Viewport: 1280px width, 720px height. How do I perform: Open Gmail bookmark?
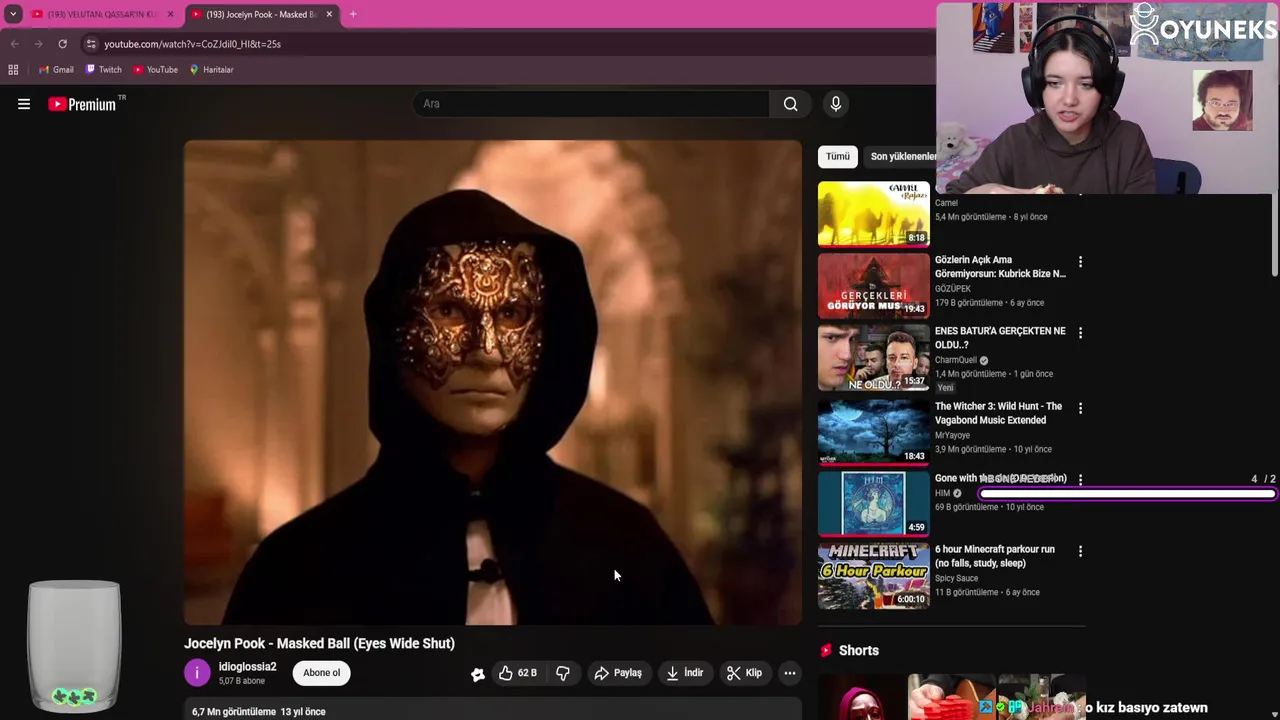point(56,70)
